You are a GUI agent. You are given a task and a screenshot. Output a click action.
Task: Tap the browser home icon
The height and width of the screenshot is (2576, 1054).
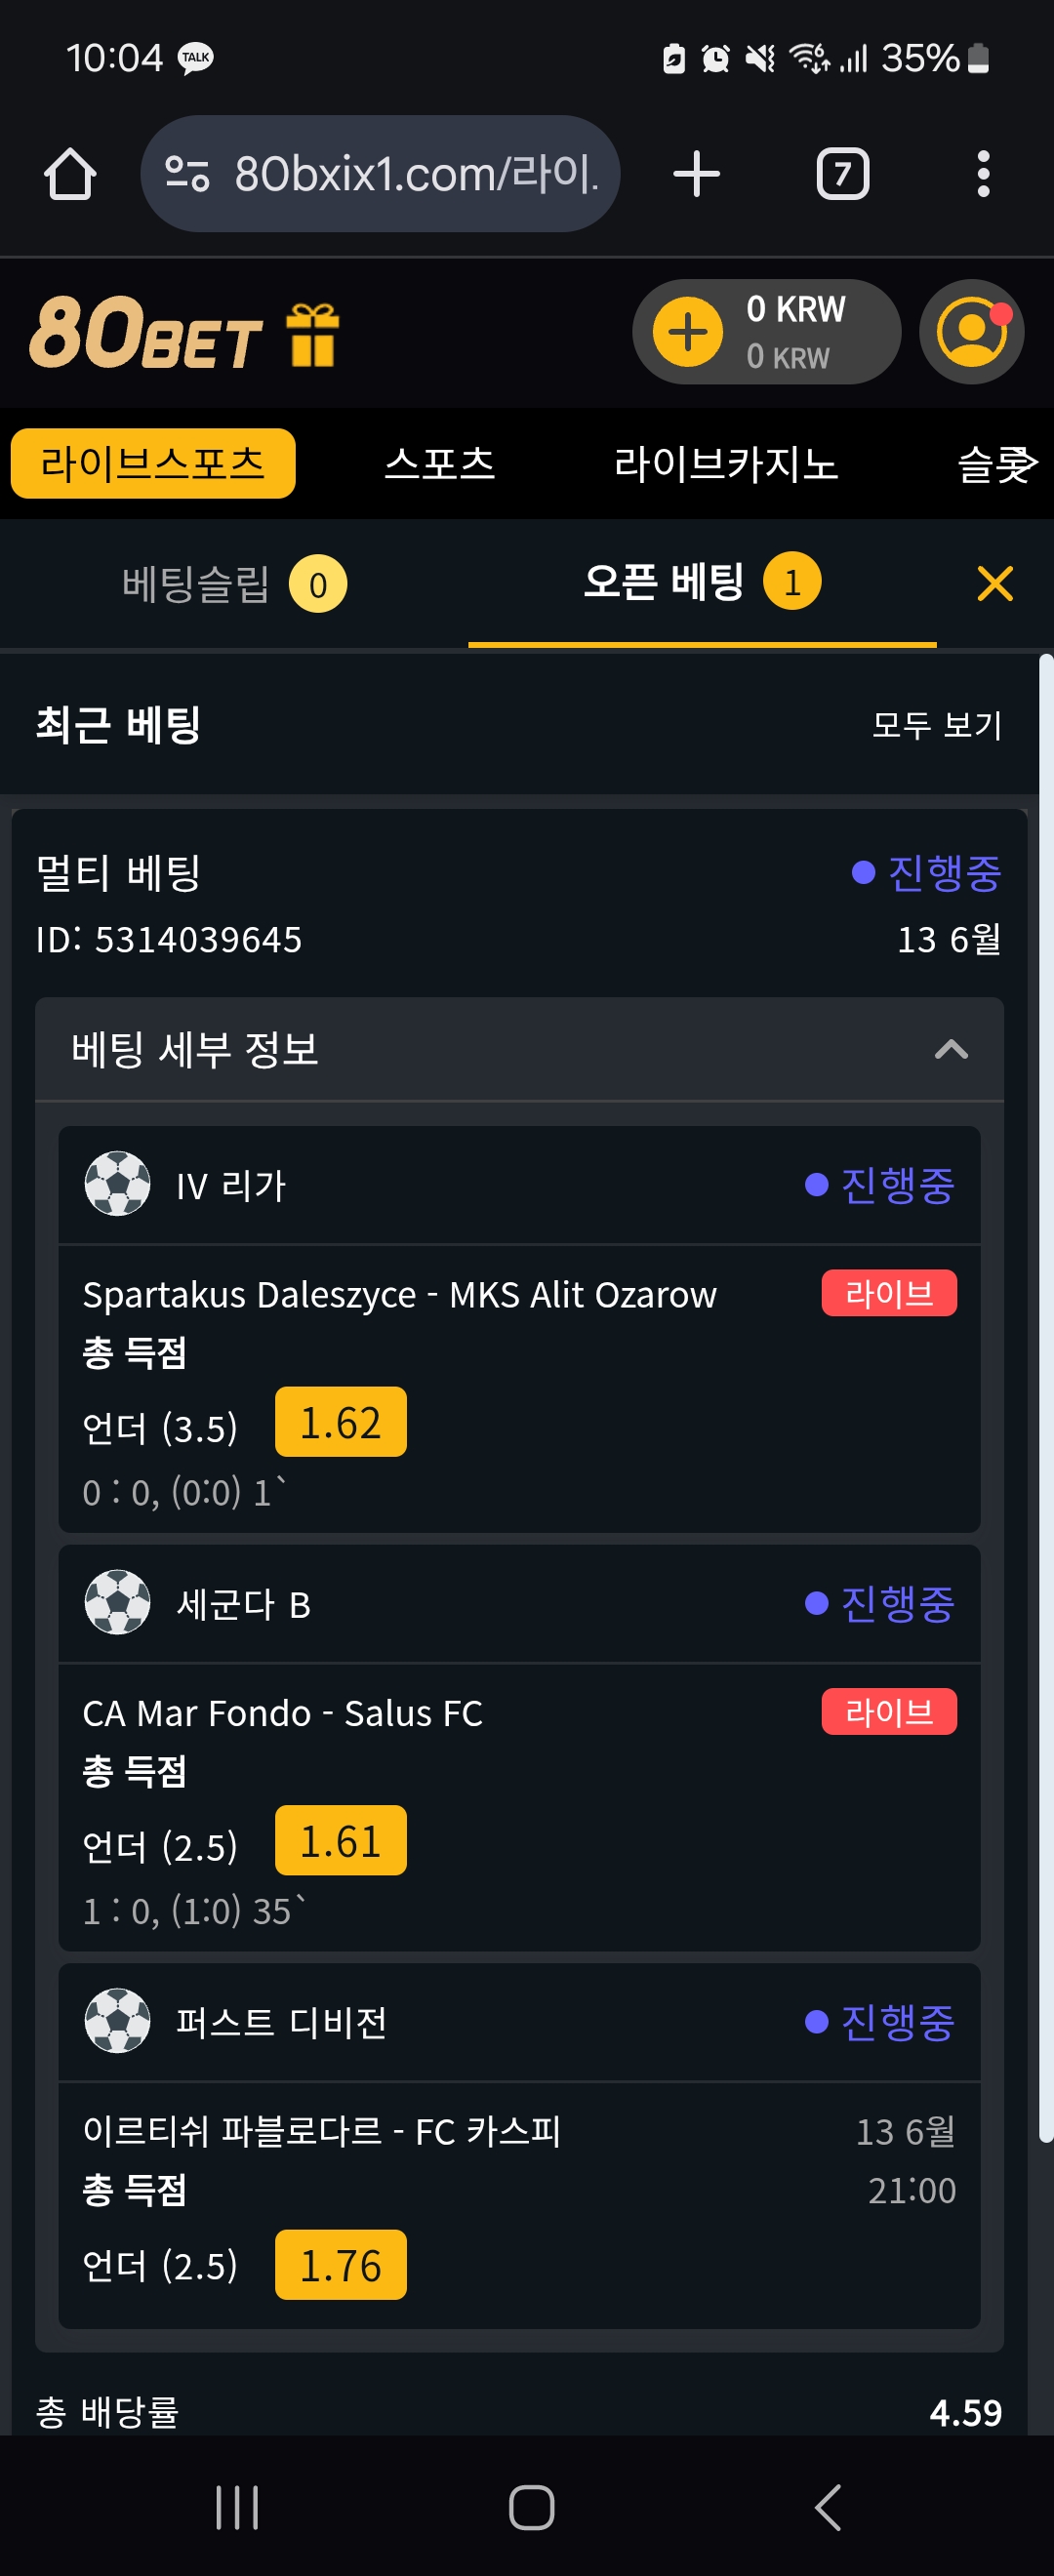point(70,174)
